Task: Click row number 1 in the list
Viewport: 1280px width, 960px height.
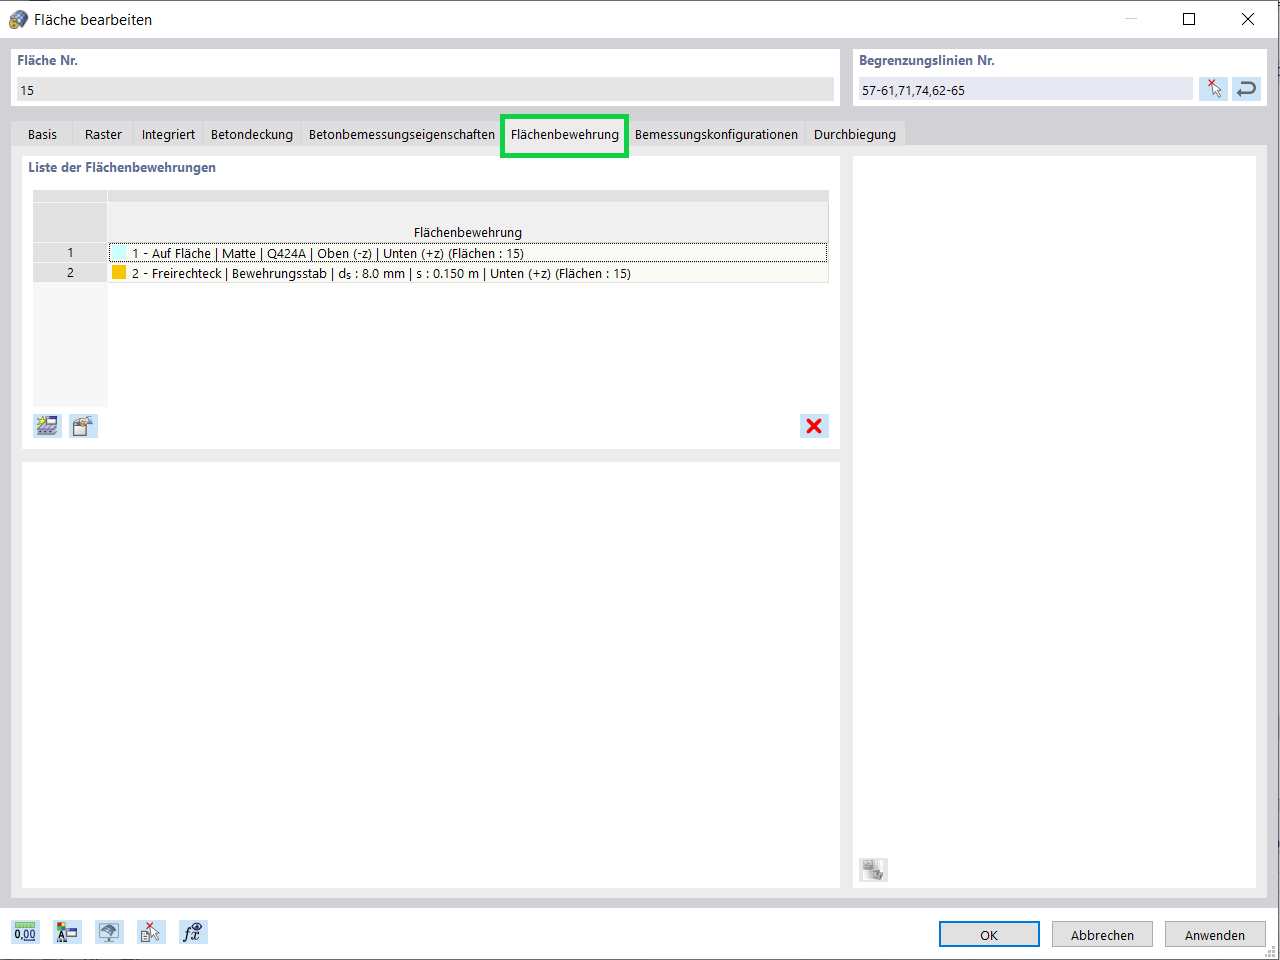Action: tap(70, 253)
